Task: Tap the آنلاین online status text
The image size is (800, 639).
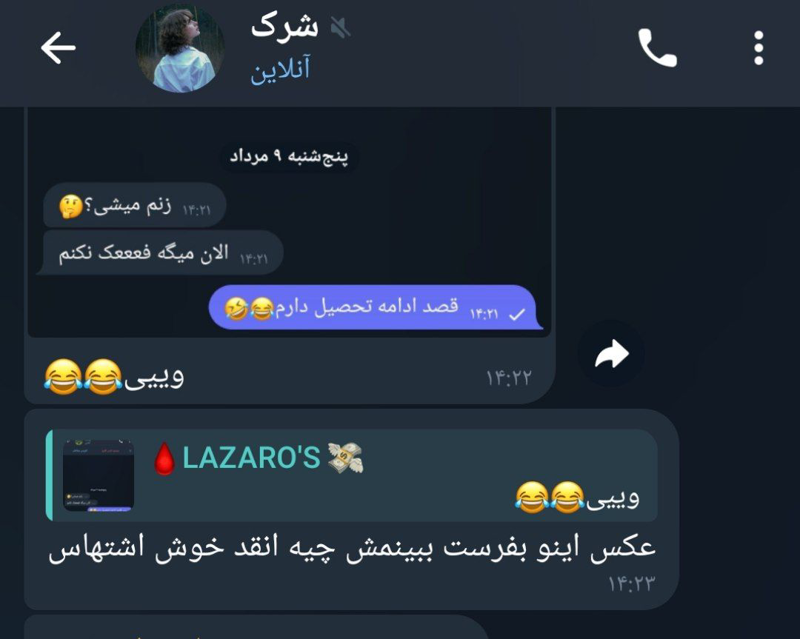Action: (x=280, y=70)
